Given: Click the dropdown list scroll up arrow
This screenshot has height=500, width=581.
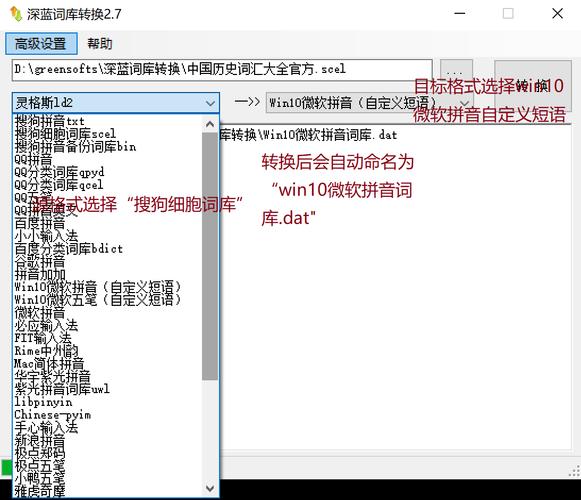Looking at the screenshot, I should click(210, 124).
